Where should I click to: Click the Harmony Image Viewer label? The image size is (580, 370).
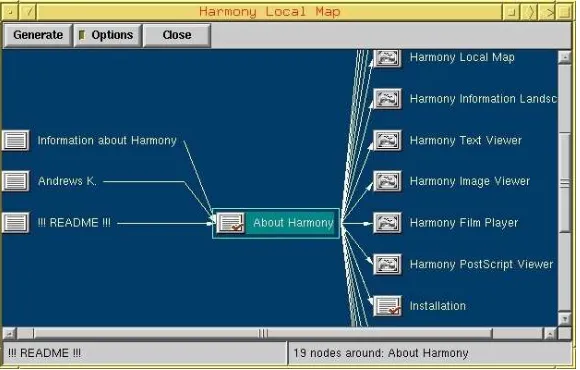(470, 181)
